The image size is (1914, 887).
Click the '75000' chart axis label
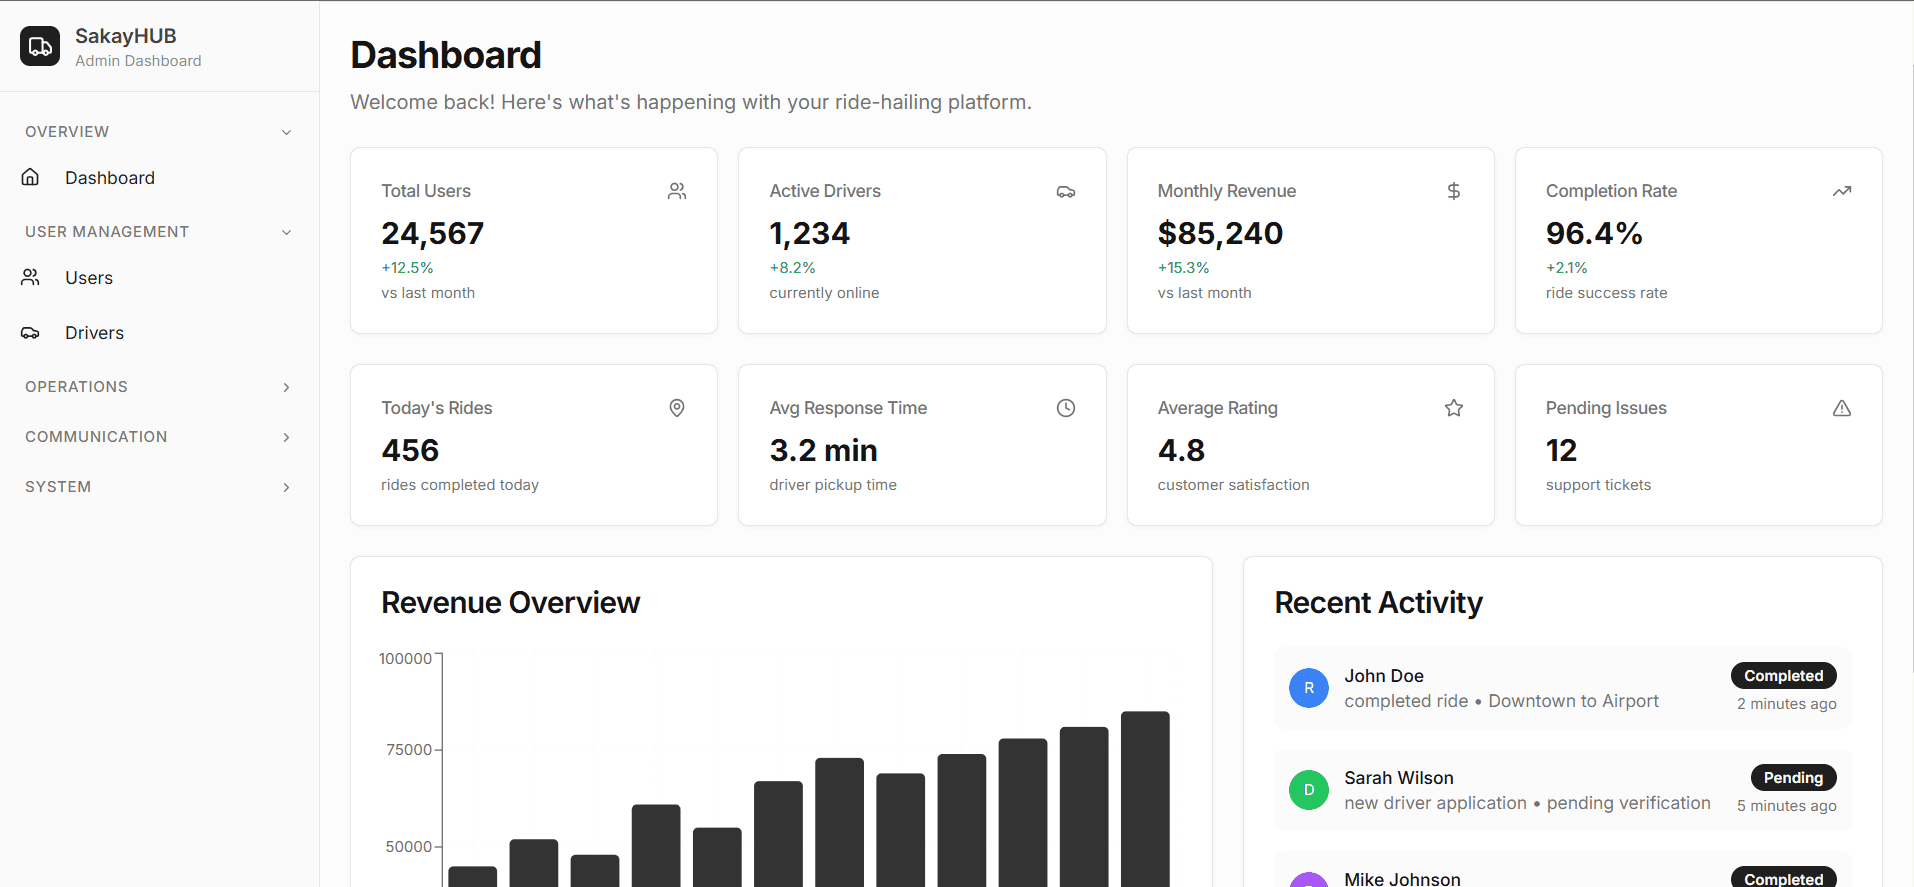pyautogui.click(x=409, y=750)
